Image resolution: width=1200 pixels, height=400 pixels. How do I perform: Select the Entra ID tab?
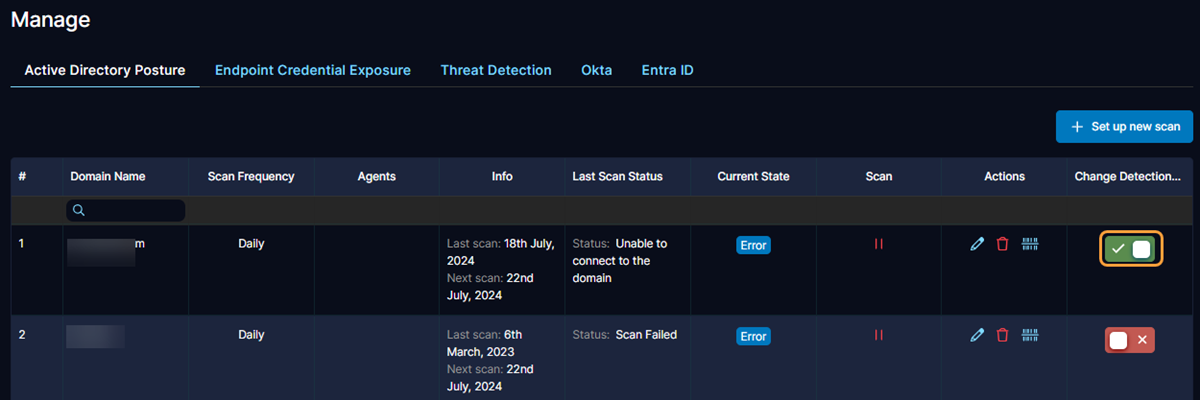(667, 70)
